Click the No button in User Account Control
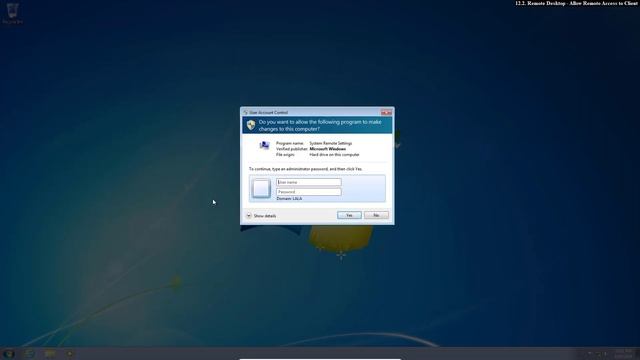The width and height of the screenshot is (640, 360). (x=376, y=215)
